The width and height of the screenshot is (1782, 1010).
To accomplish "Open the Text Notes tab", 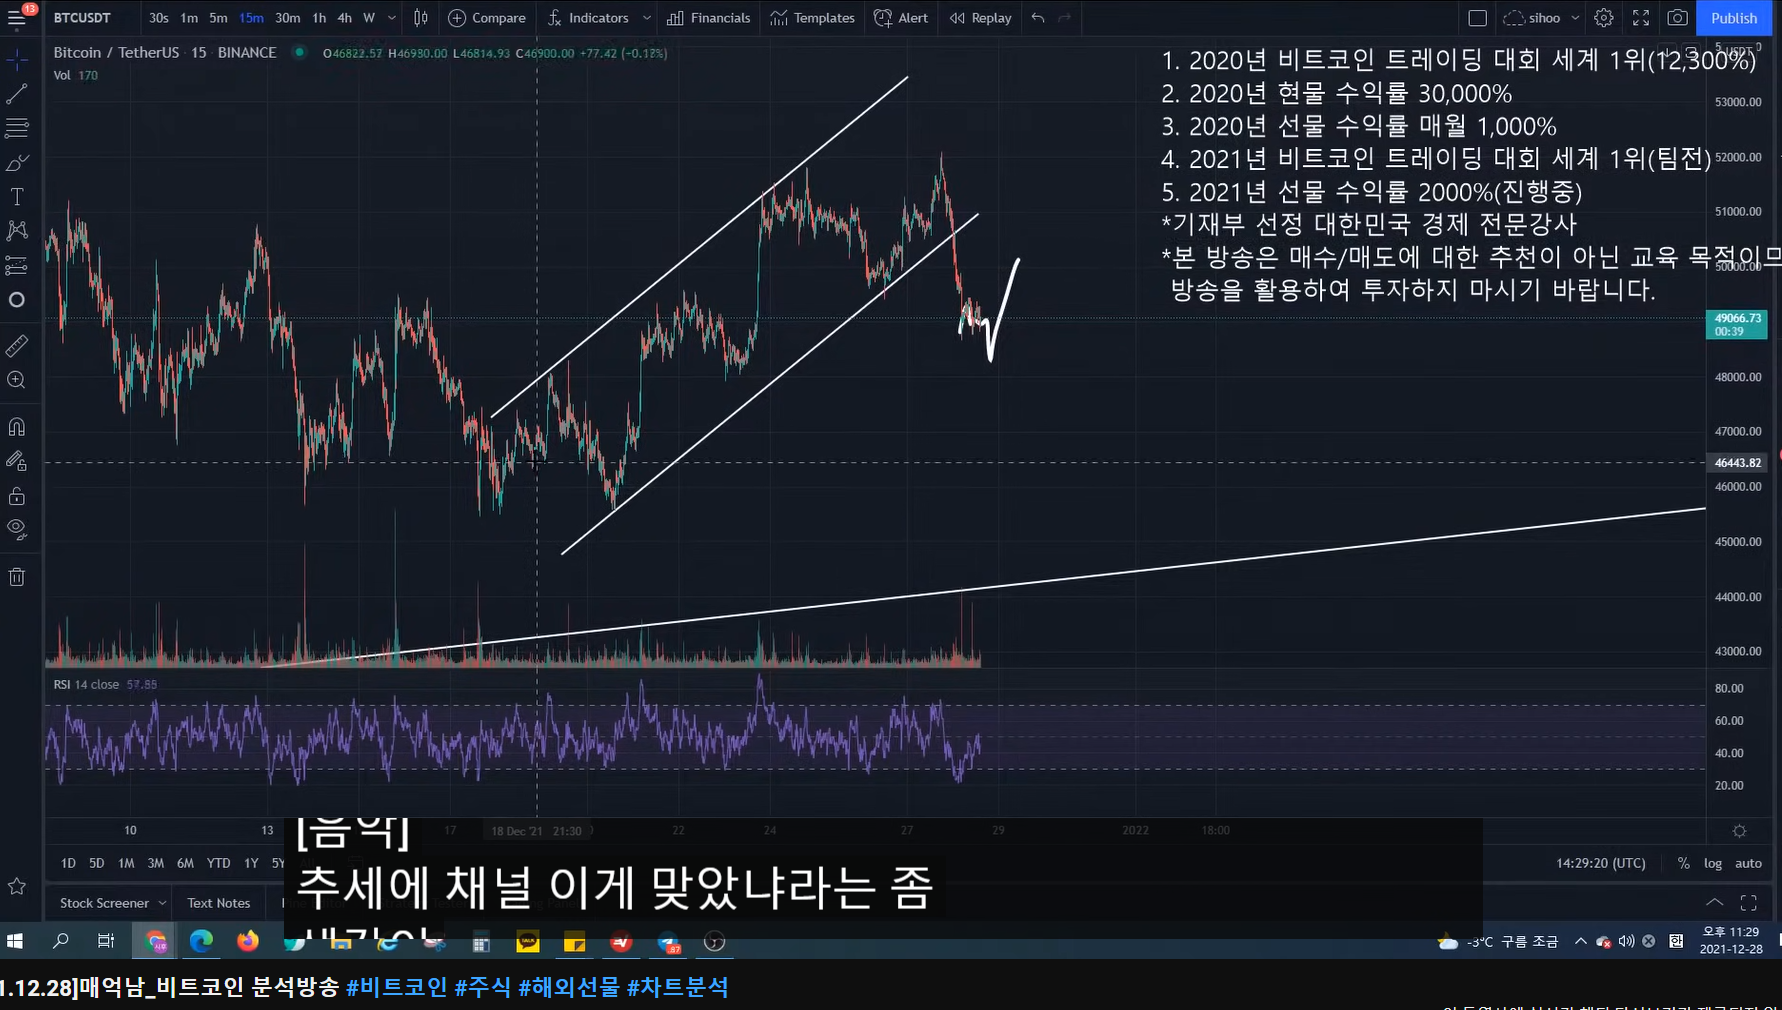I will (x=219, y=903).
